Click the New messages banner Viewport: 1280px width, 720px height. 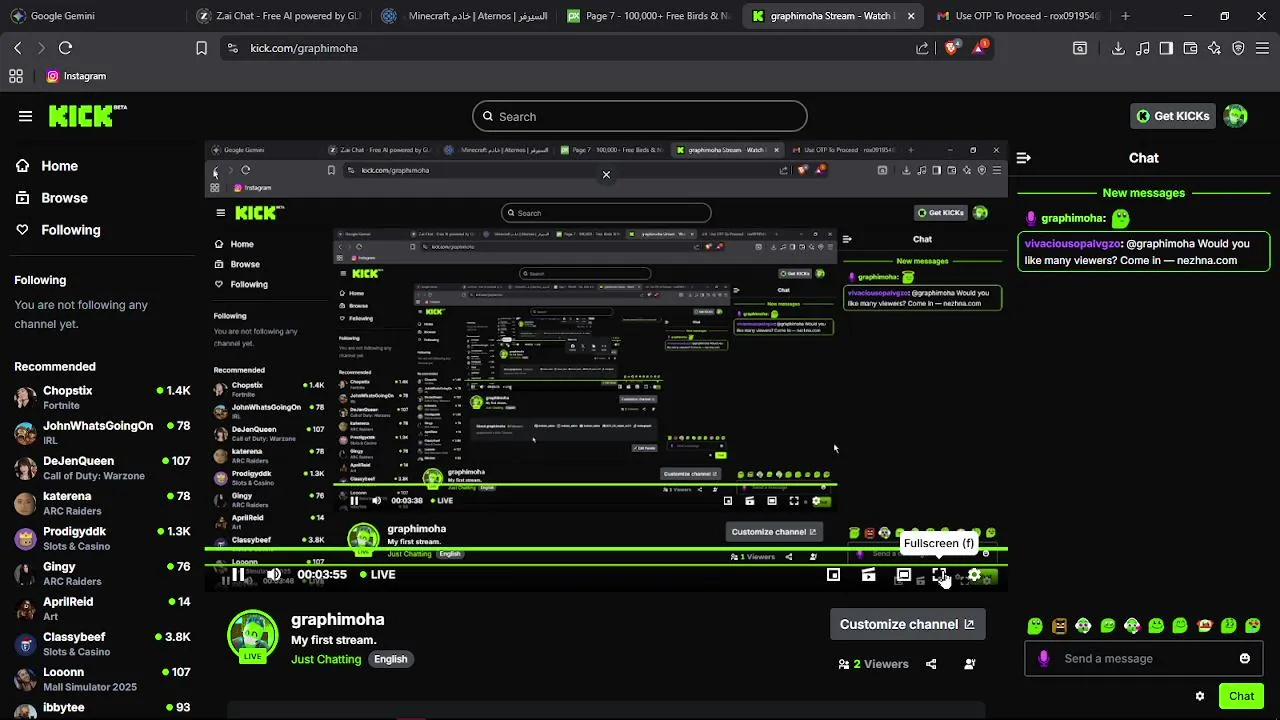pos(1143,193)
